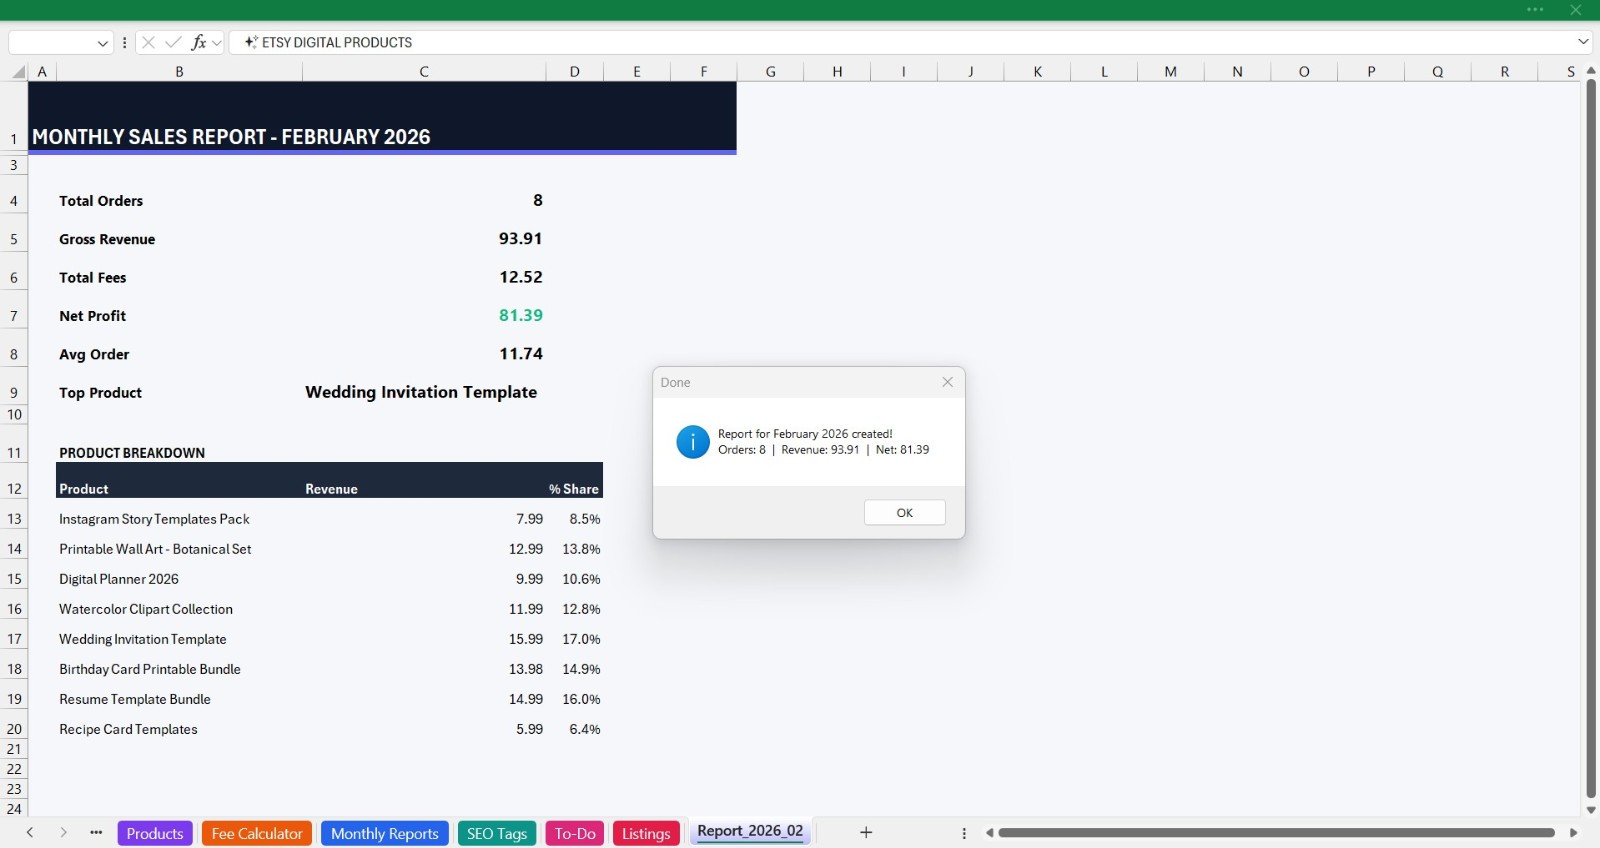Select column C header

(x=424, y=72)
